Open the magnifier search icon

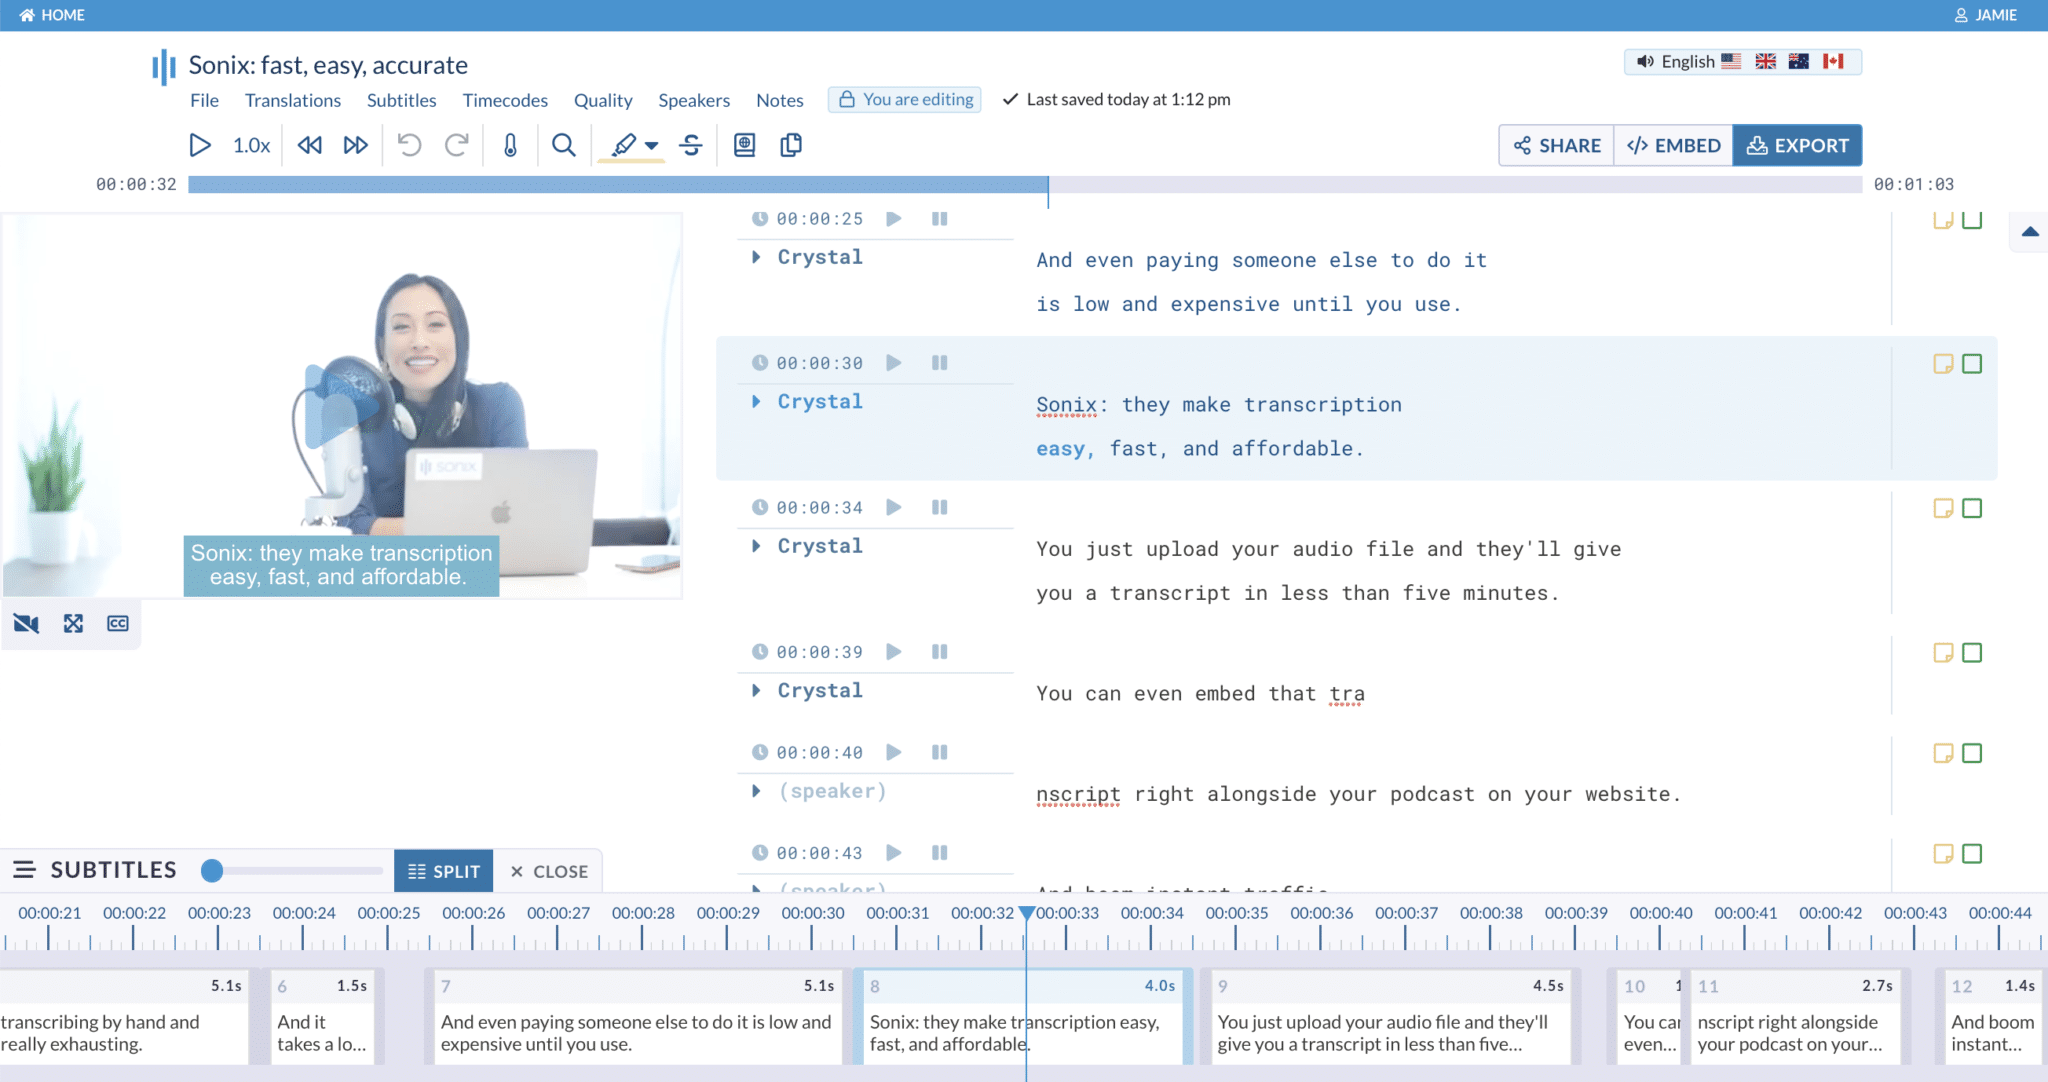[564, 146]
